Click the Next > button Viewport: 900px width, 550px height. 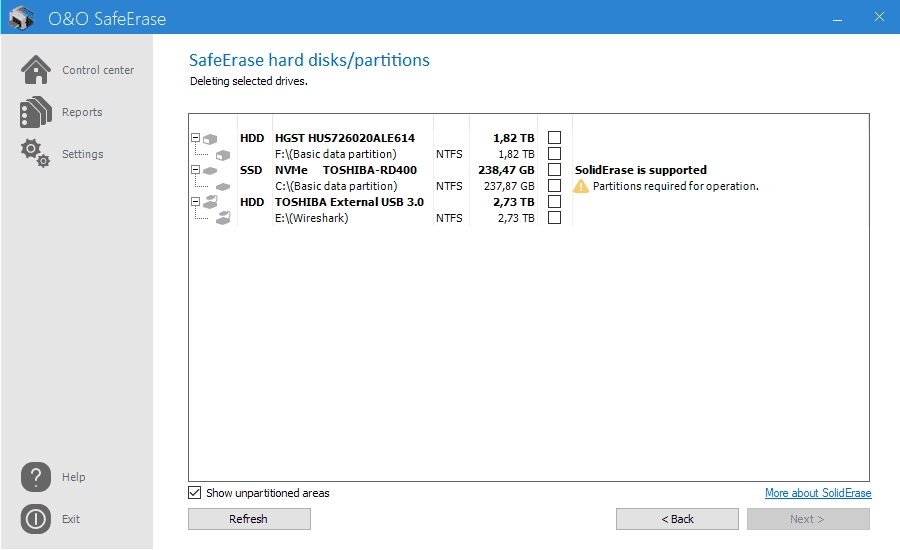(808, 519)
